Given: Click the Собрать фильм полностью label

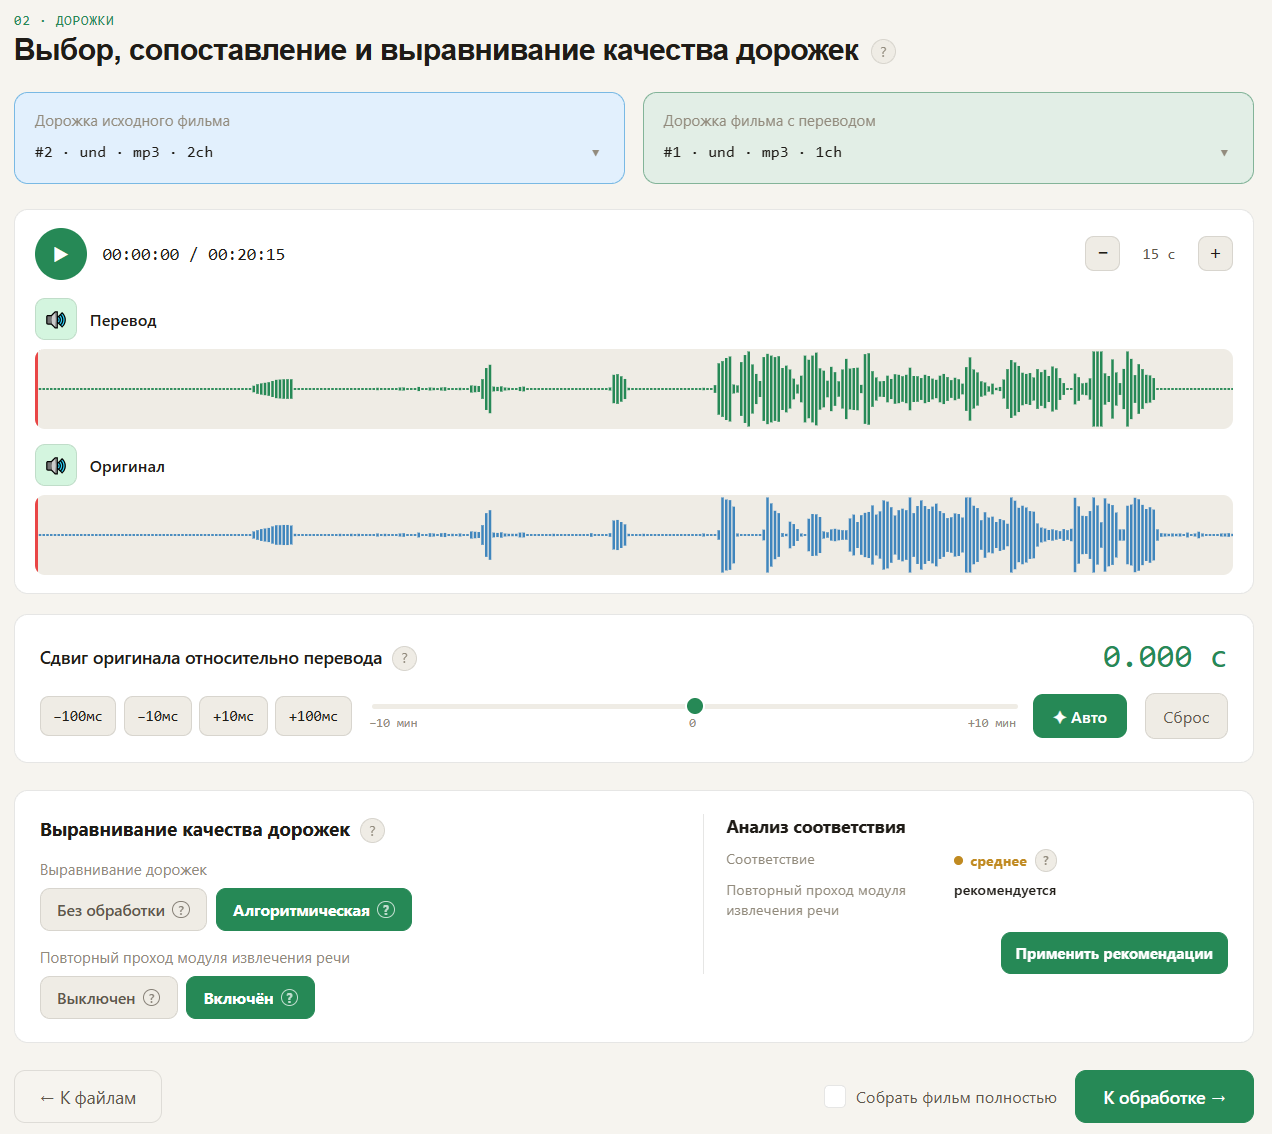Looking at the screenshot, I should pos(956,1097).
